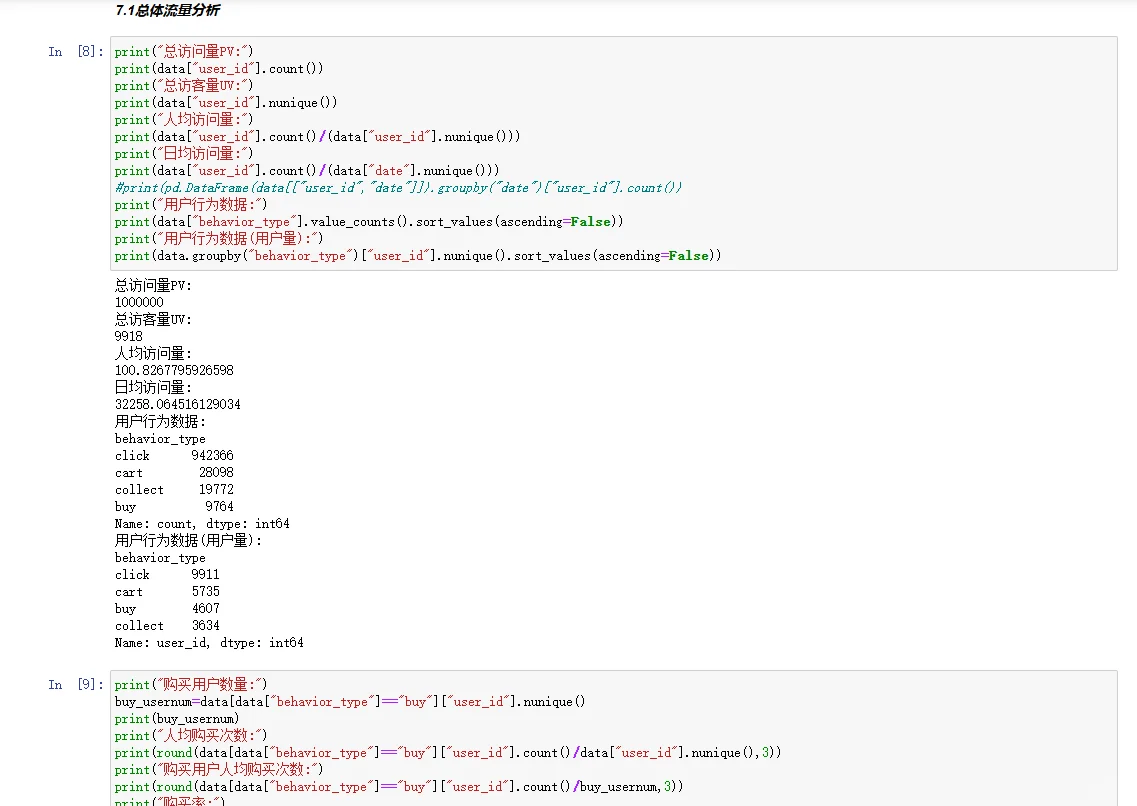The image size is (1137, 806).
Task: Click the 日均访问量: output label
Action: [153, 388]
